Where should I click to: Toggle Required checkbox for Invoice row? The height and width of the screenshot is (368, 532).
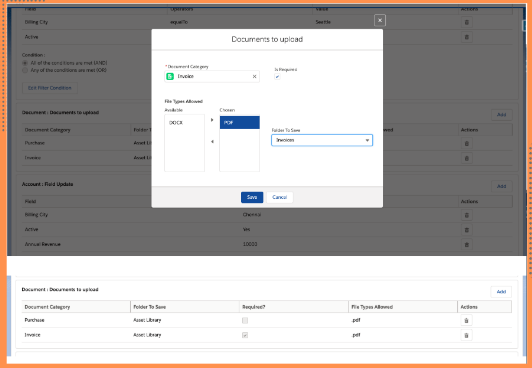point(245,335)
